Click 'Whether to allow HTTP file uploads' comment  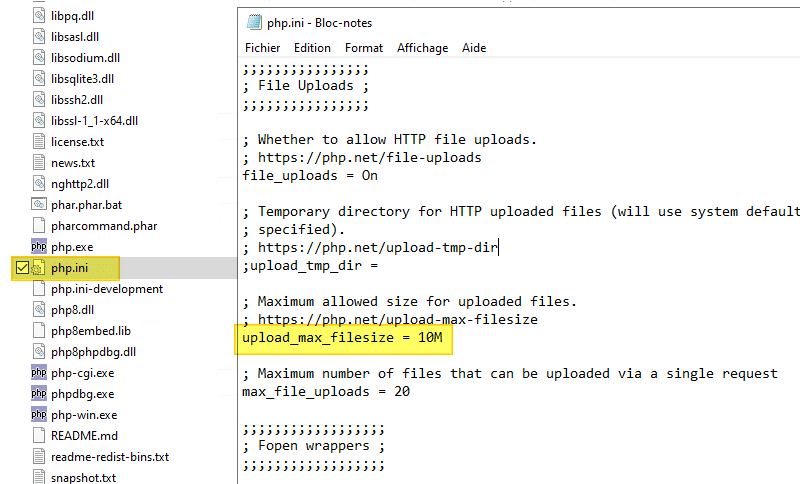tap(390, 140)
